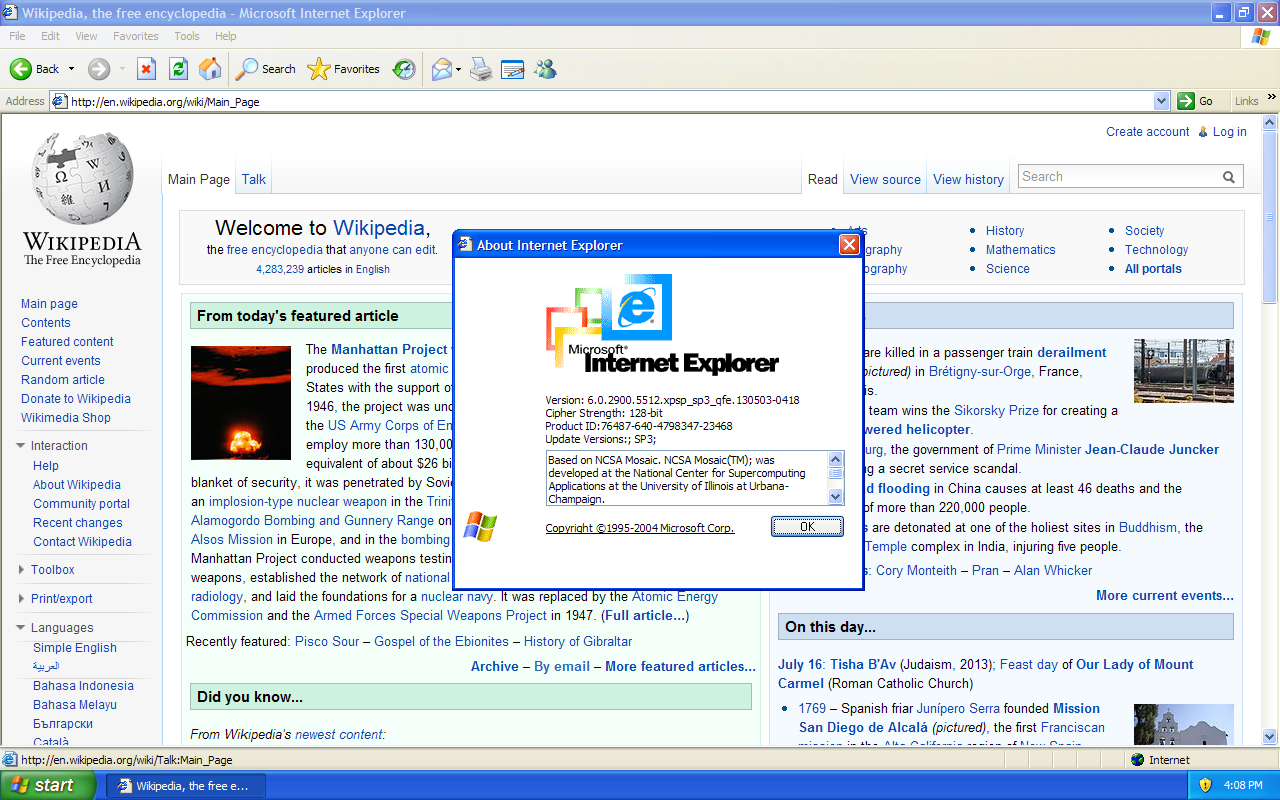This screenshot has height=800, width=1280.
Task: Click the magnifier in the Wikipedia search box
Action: [1229, 177]
